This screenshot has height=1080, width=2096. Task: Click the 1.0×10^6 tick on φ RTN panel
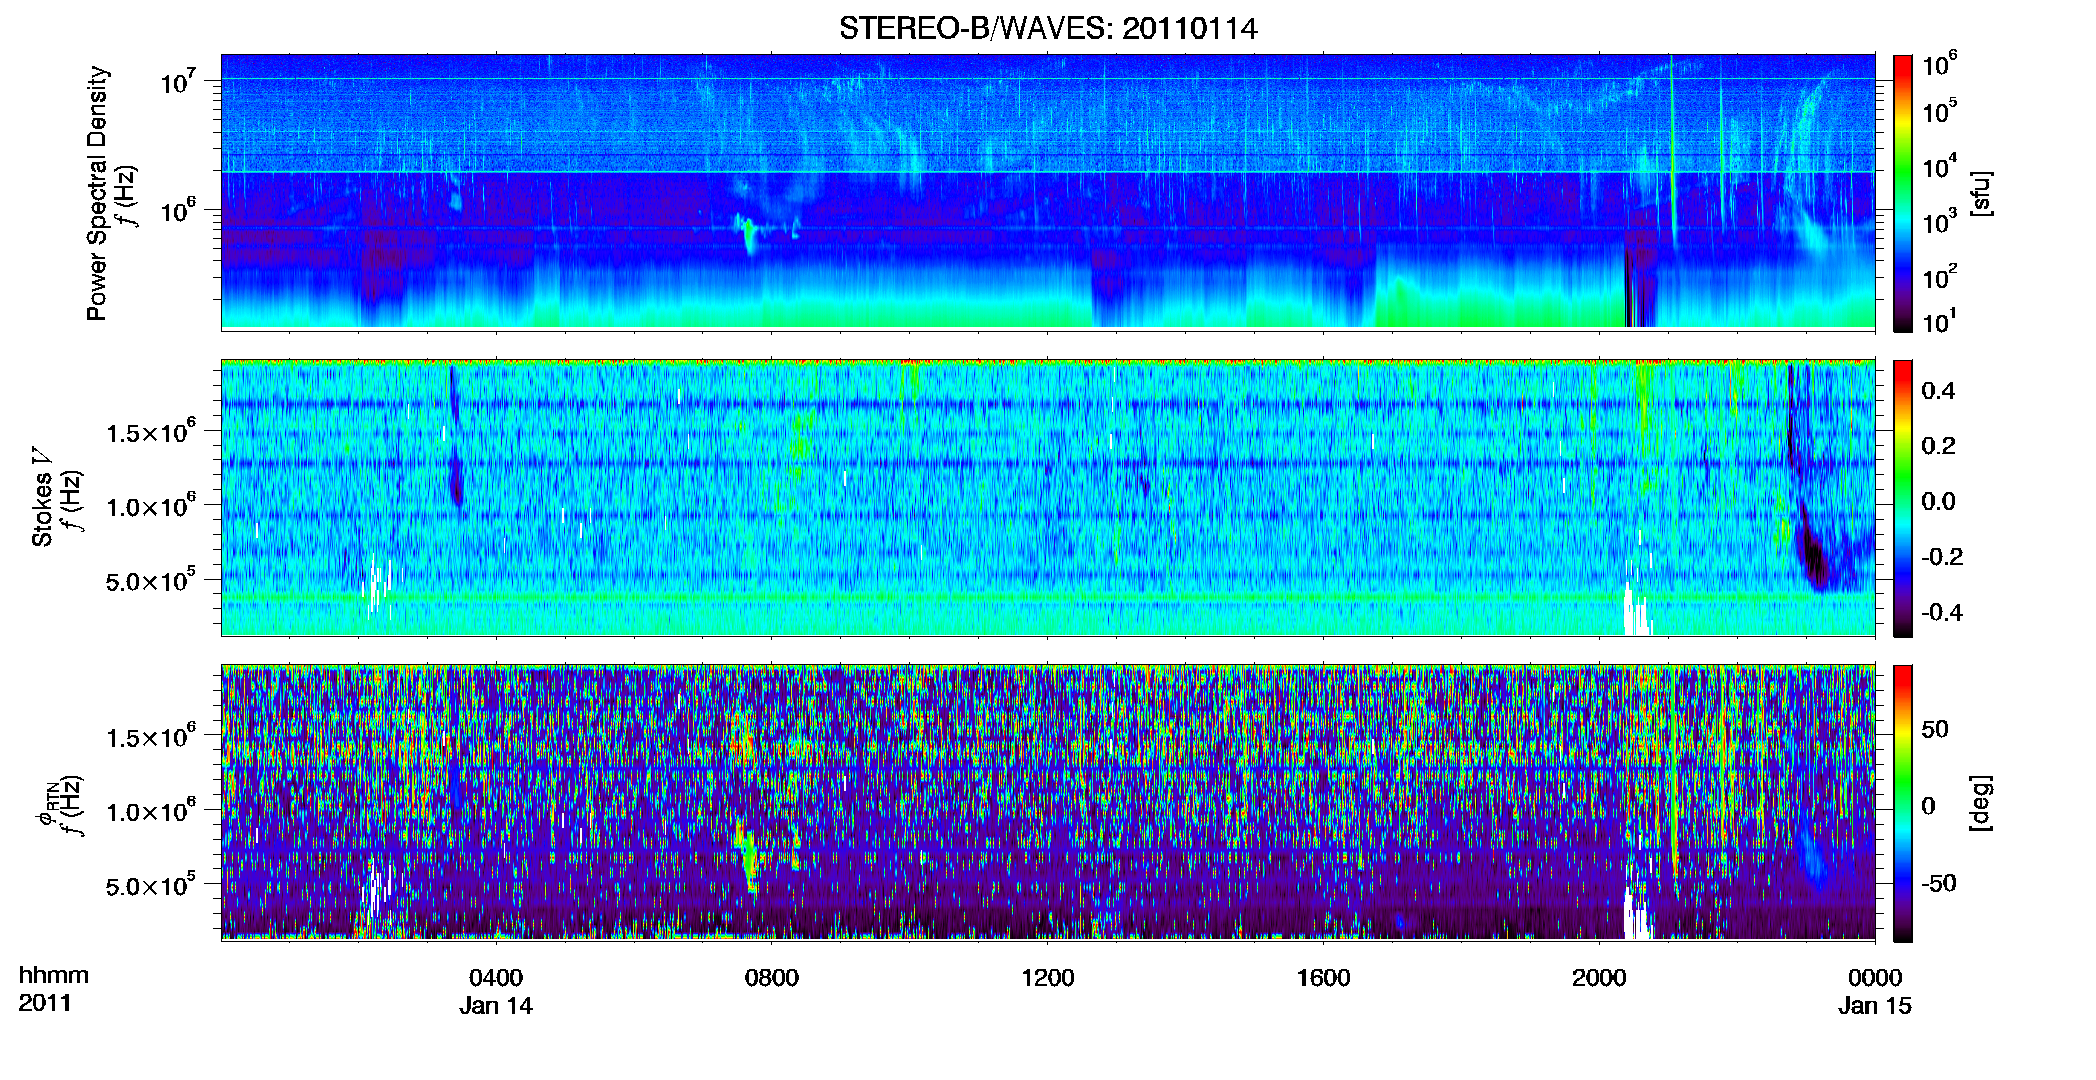[151, 811]
